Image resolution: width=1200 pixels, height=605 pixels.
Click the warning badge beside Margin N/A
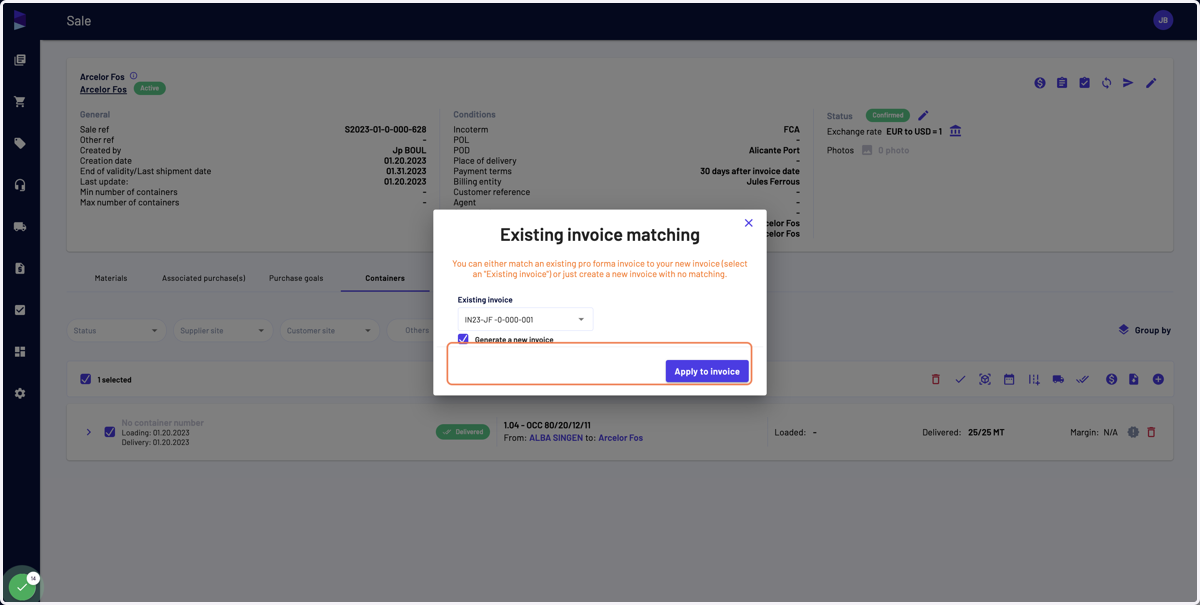1133,432
